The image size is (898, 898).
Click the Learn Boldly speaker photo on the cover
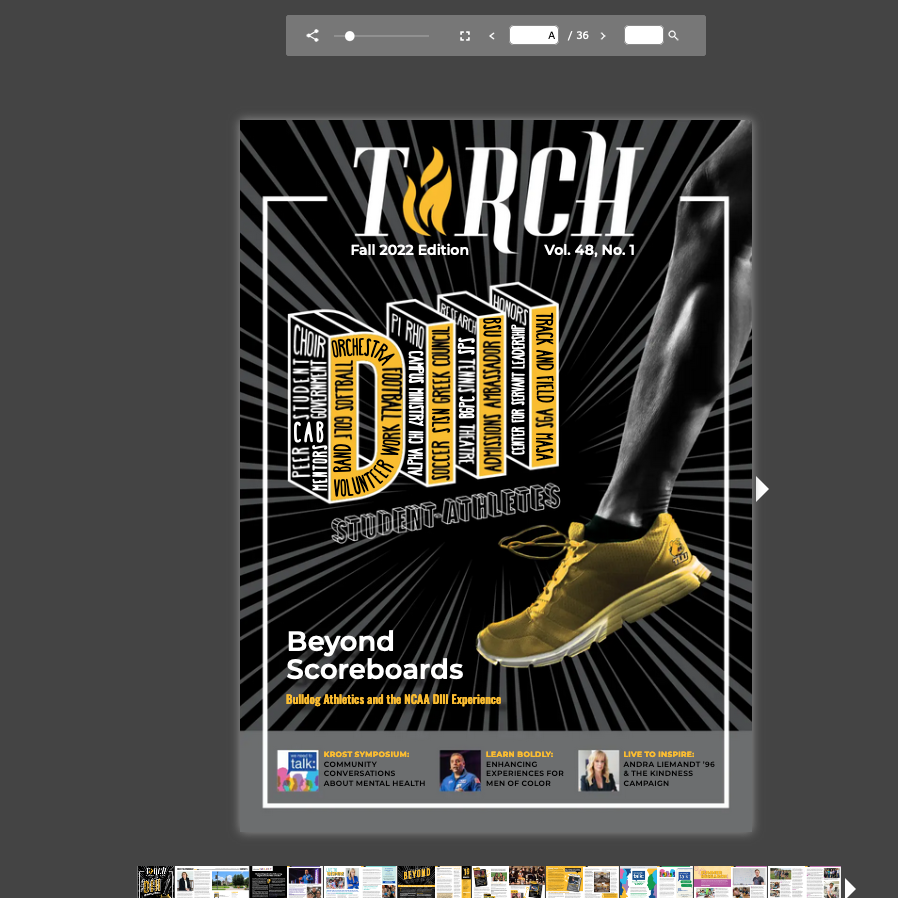pyautogui.click(x=460, y=771)
